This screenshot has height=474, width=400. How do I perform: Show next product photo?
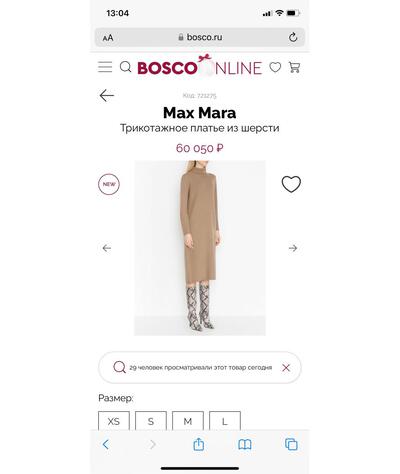point(293,248)
